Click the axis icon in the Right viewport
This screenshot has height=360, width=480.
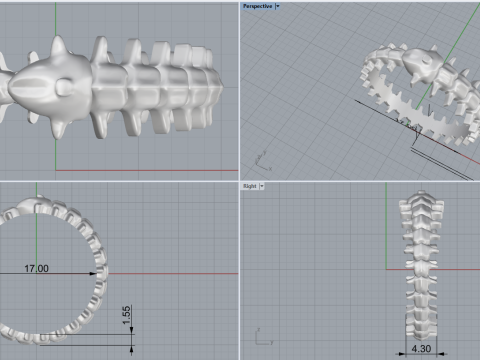(264, 337)
